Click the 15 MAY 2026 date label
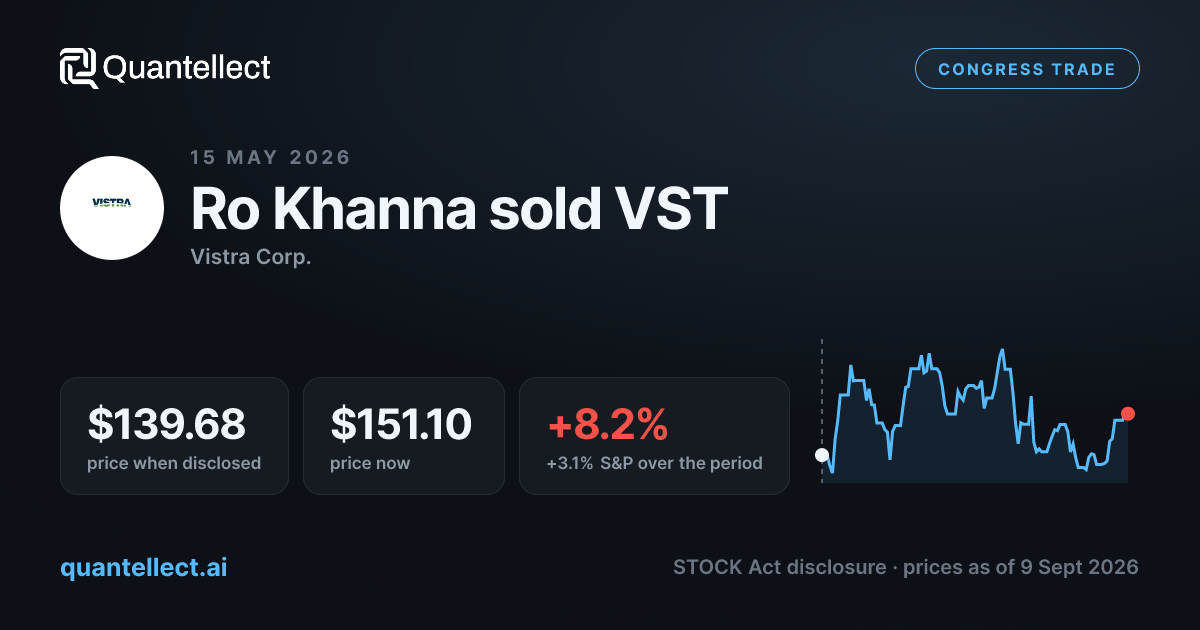Screen dimensions: 1200x630 (x=270, y=157)
